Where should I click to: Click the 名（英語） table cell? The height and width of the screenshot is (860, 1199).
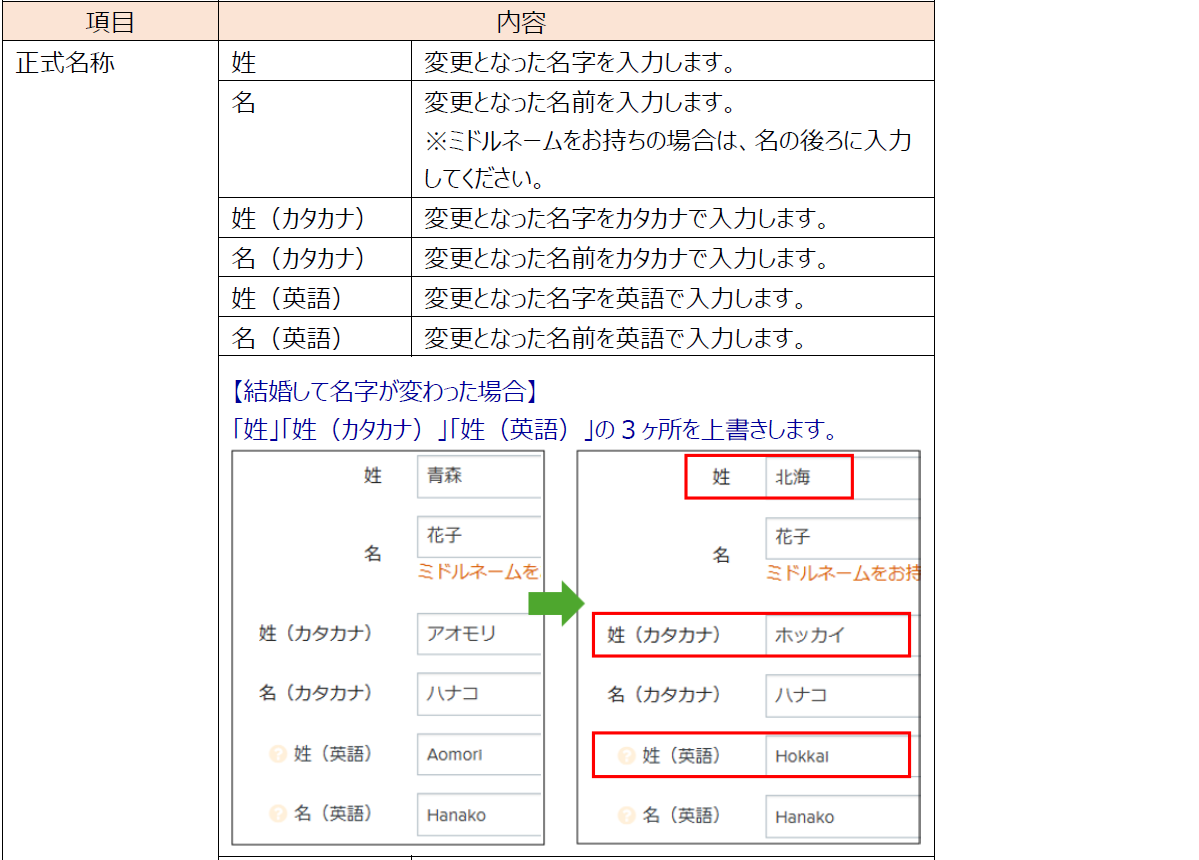(x=315, y=337)
